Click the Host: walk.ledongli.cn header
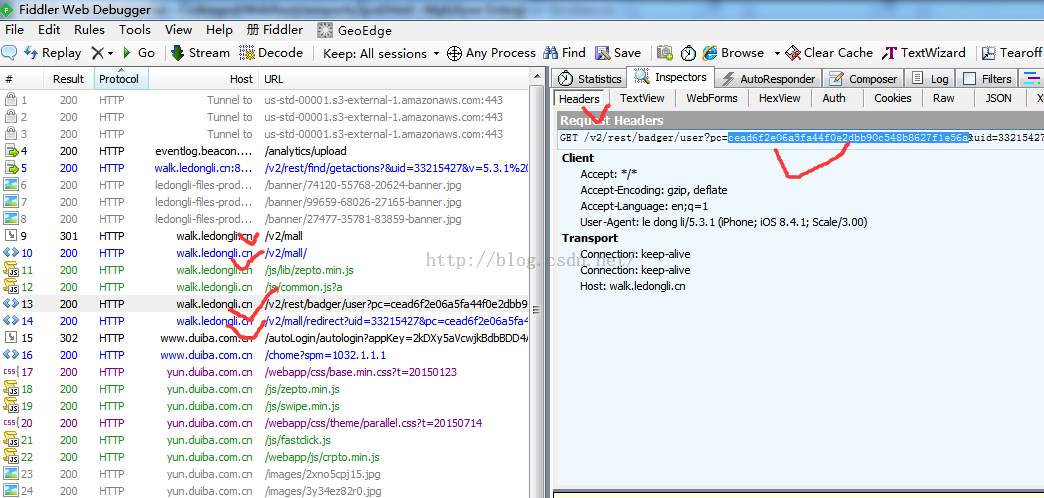Image resolution: width=1044 pixels, height=498 pixels. (x=633, y=286)
